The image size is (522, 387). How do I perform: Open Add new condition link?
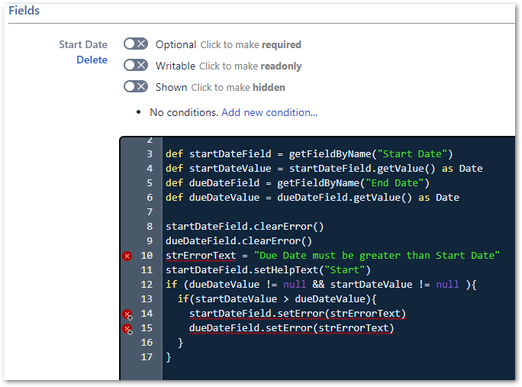coord(269,113)
